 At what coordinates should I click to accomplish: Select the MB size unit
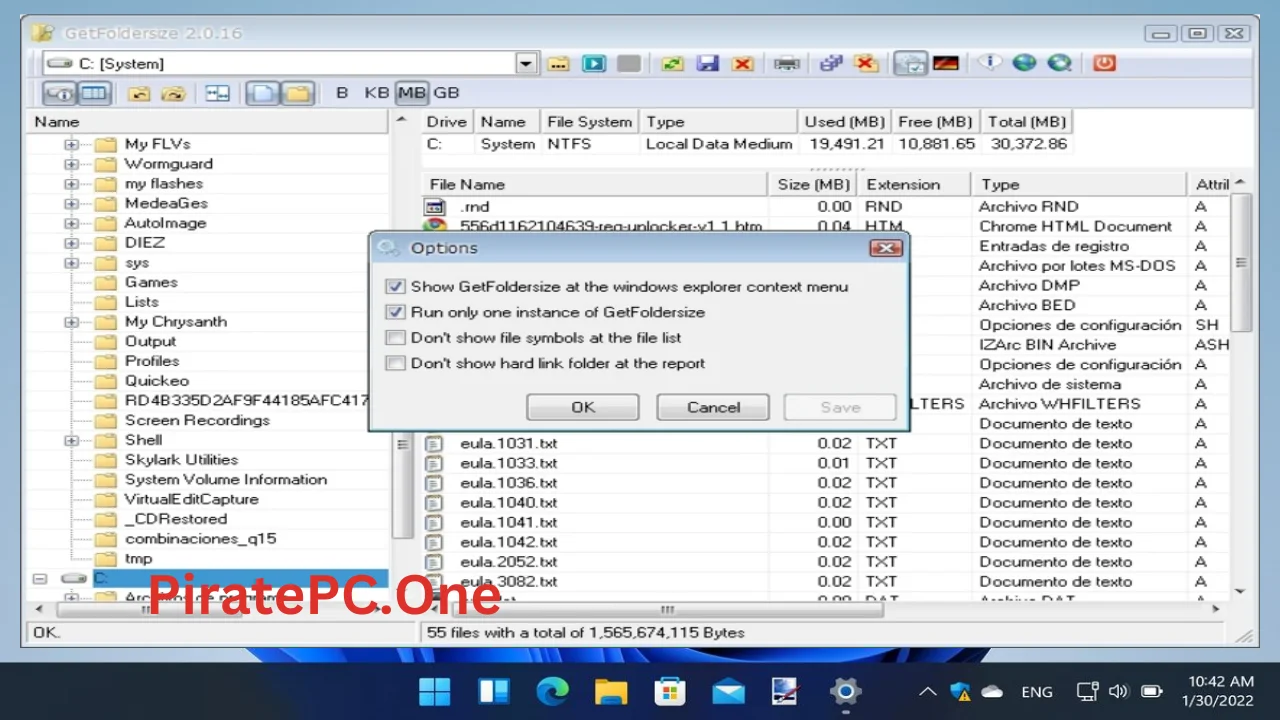(x=411, y=93)
